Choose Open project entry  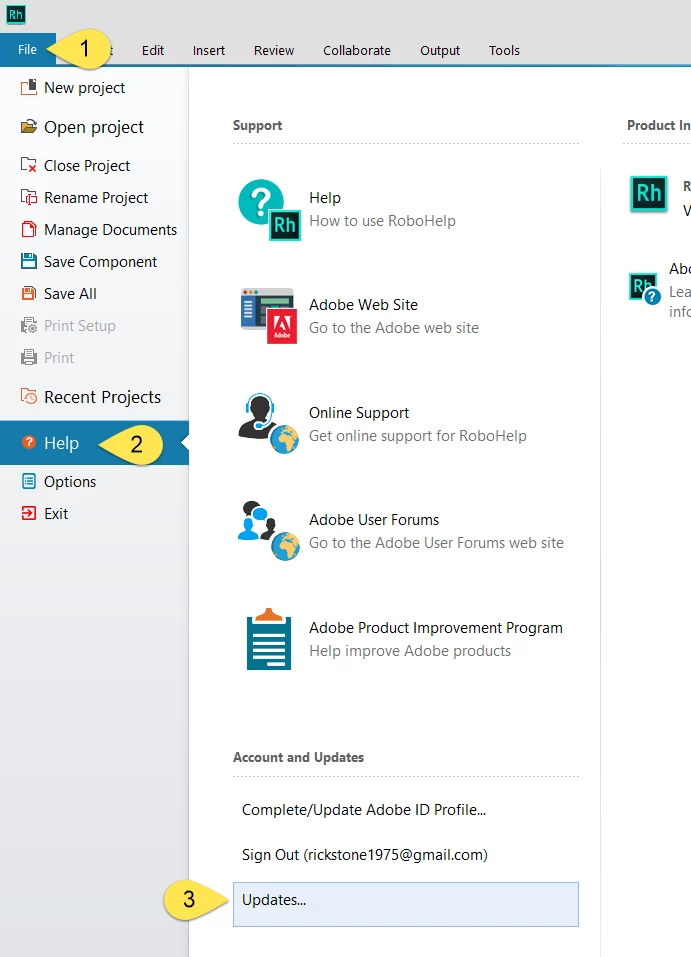(94, 126)
